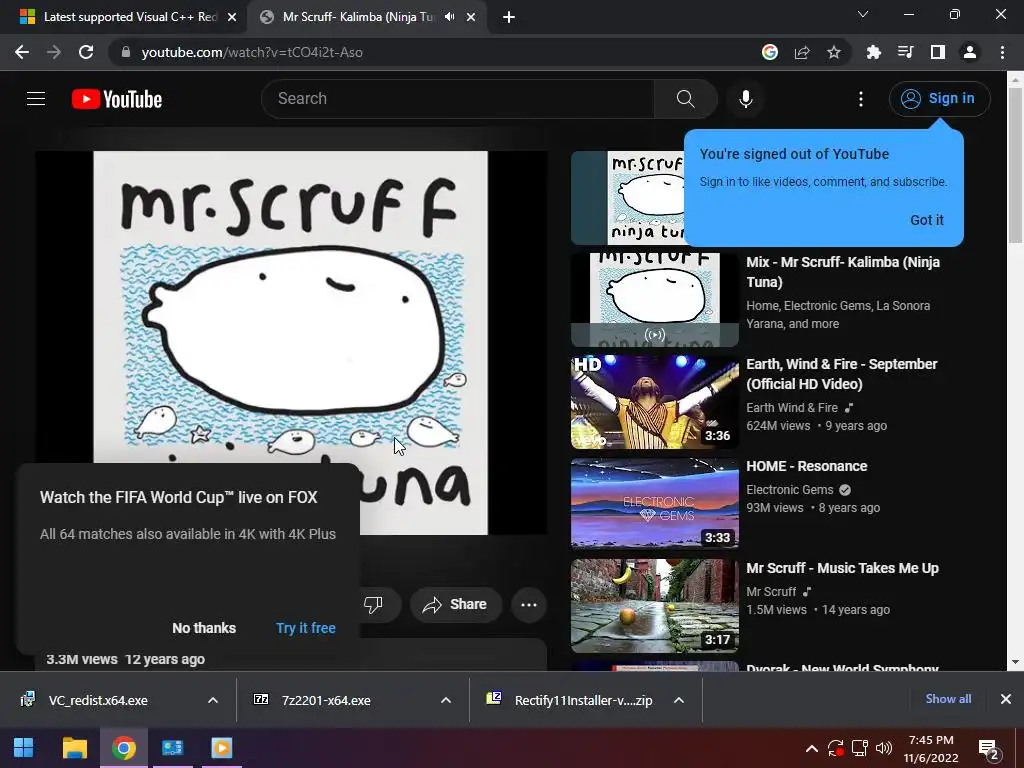Screen dimensions: 1024x768
Task: Click the Sign in button
Action: [x=939, y=99]
